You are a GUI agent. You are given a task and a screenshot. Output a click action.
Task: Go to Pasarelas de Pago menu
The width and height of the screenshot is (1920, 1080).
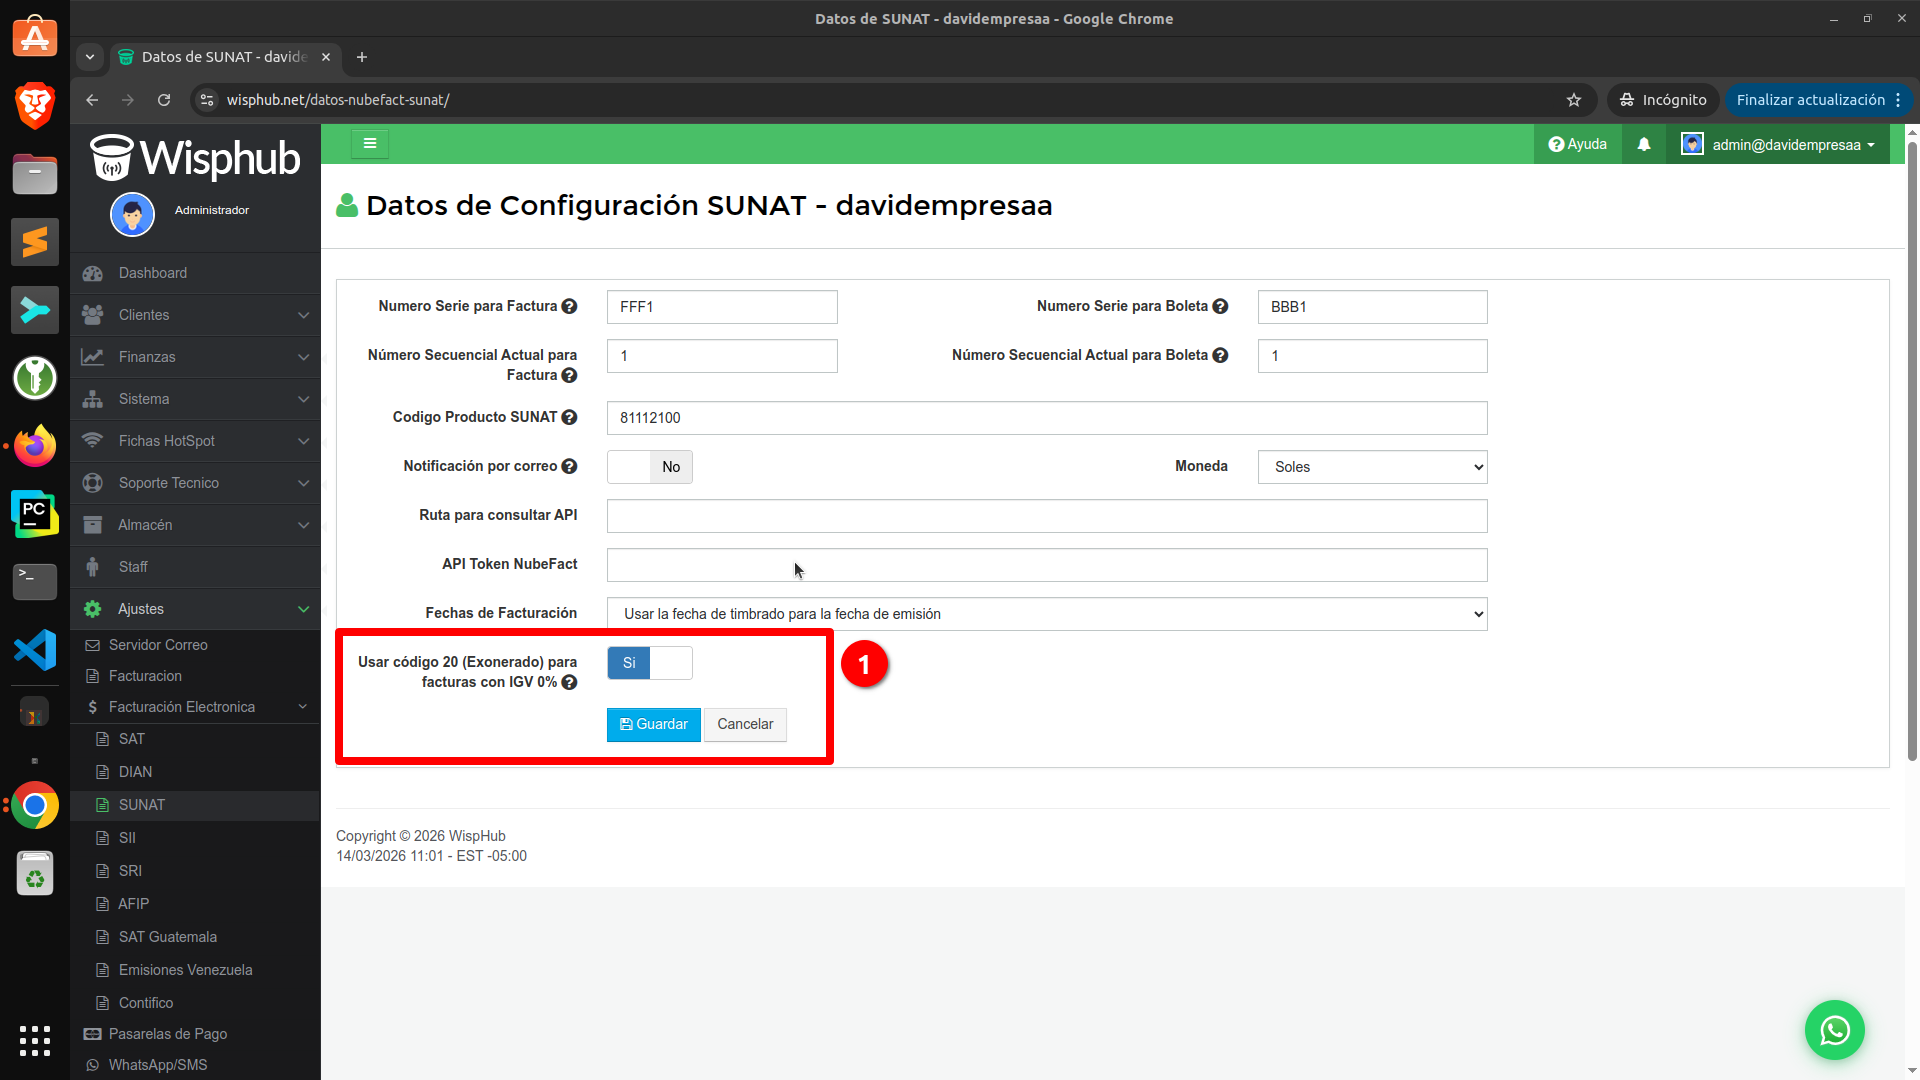tap(168, 1034)
